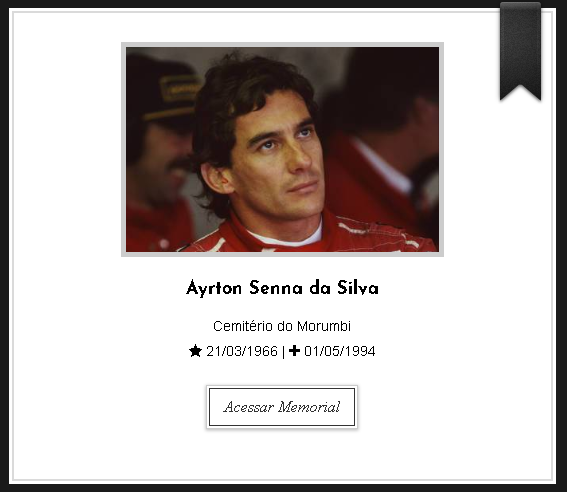
Task: Click the word Memorial inside the button
Action: click(x=309, y=407)
